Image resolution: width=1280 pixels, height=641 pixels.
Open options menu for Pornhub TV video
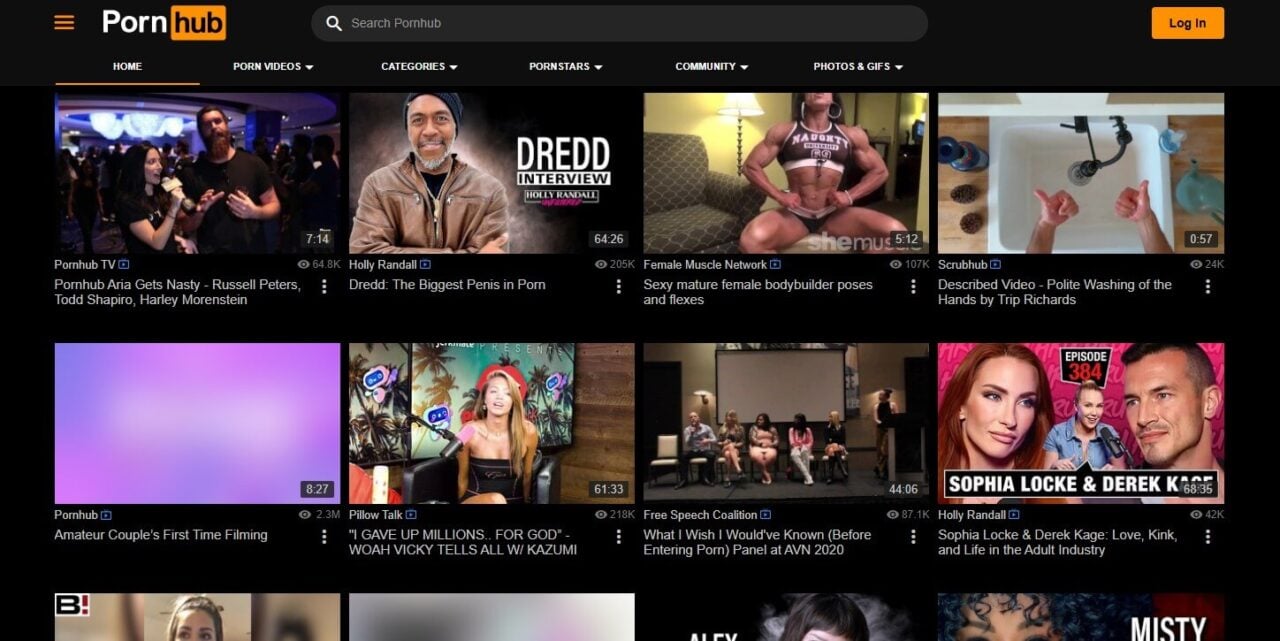click(324, 287)
